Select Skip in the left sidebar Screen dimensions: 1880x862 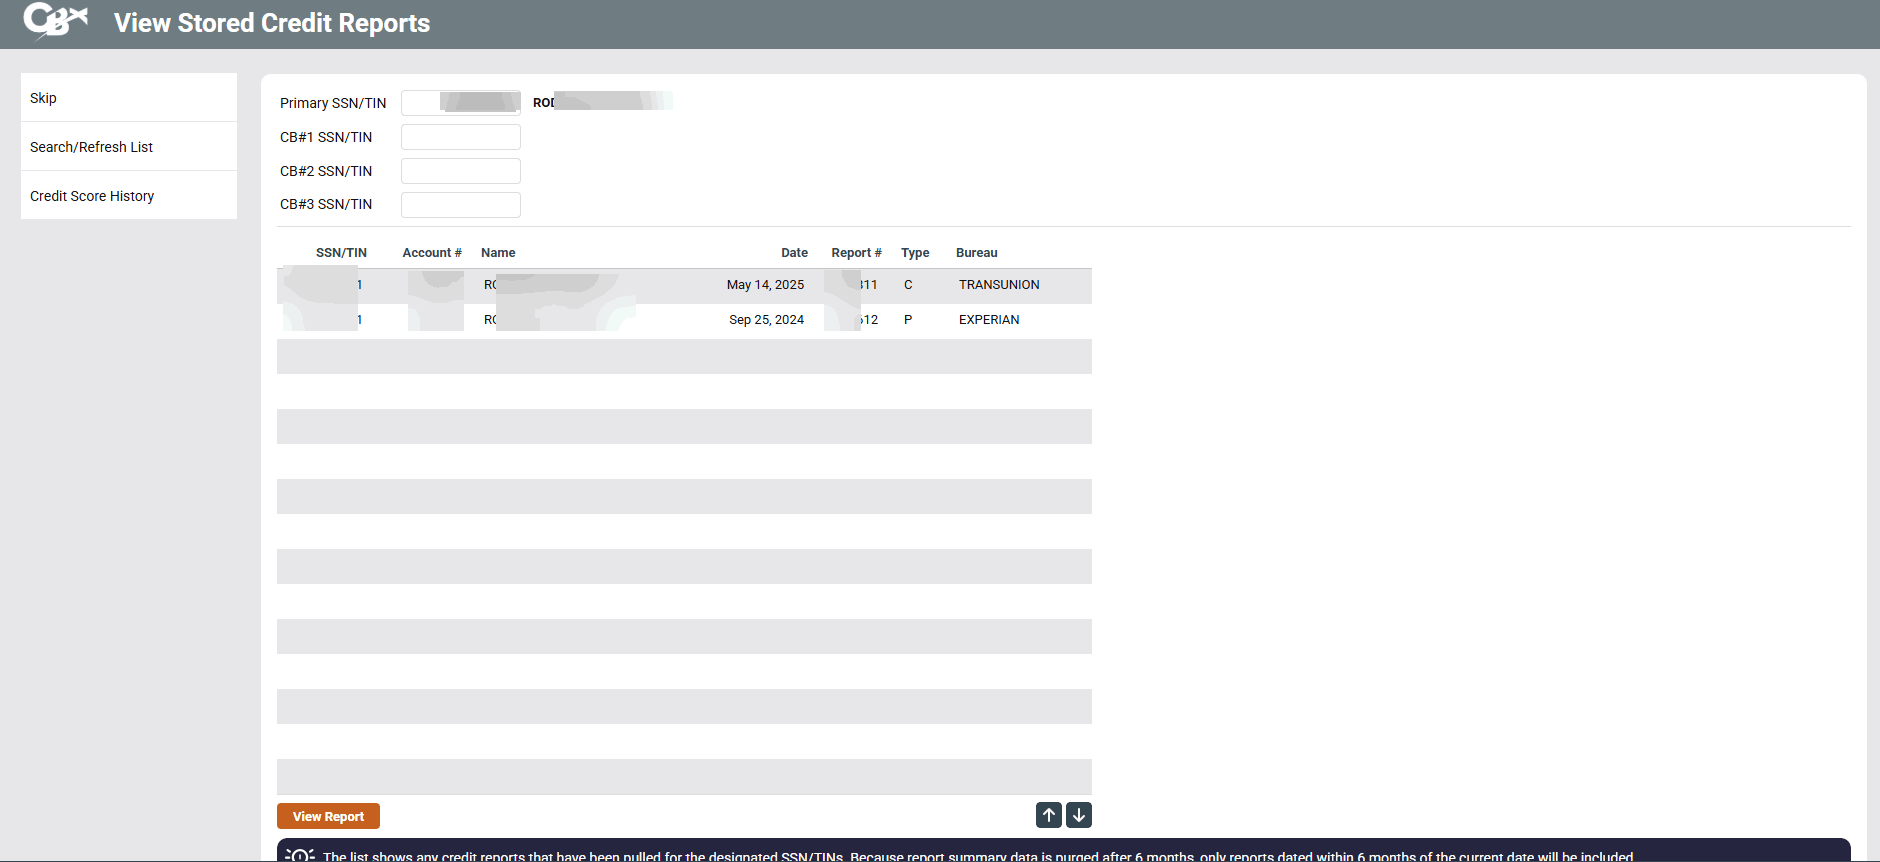point(43,98)
